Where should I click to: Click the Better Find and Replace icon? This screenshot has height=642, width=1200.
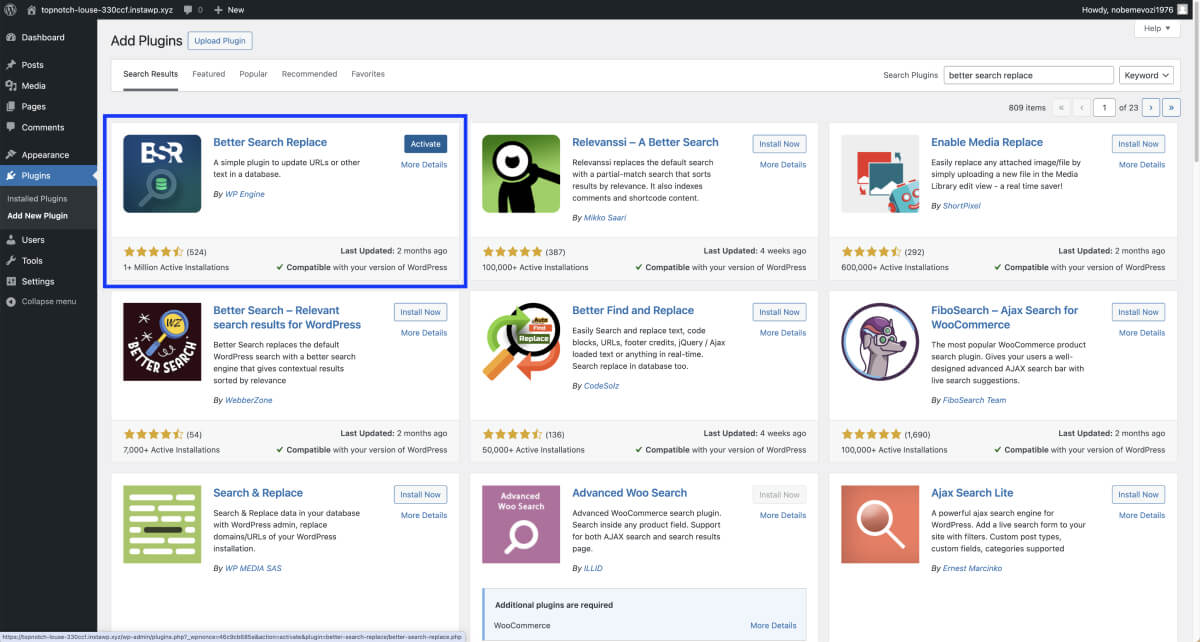coord(521,342)
